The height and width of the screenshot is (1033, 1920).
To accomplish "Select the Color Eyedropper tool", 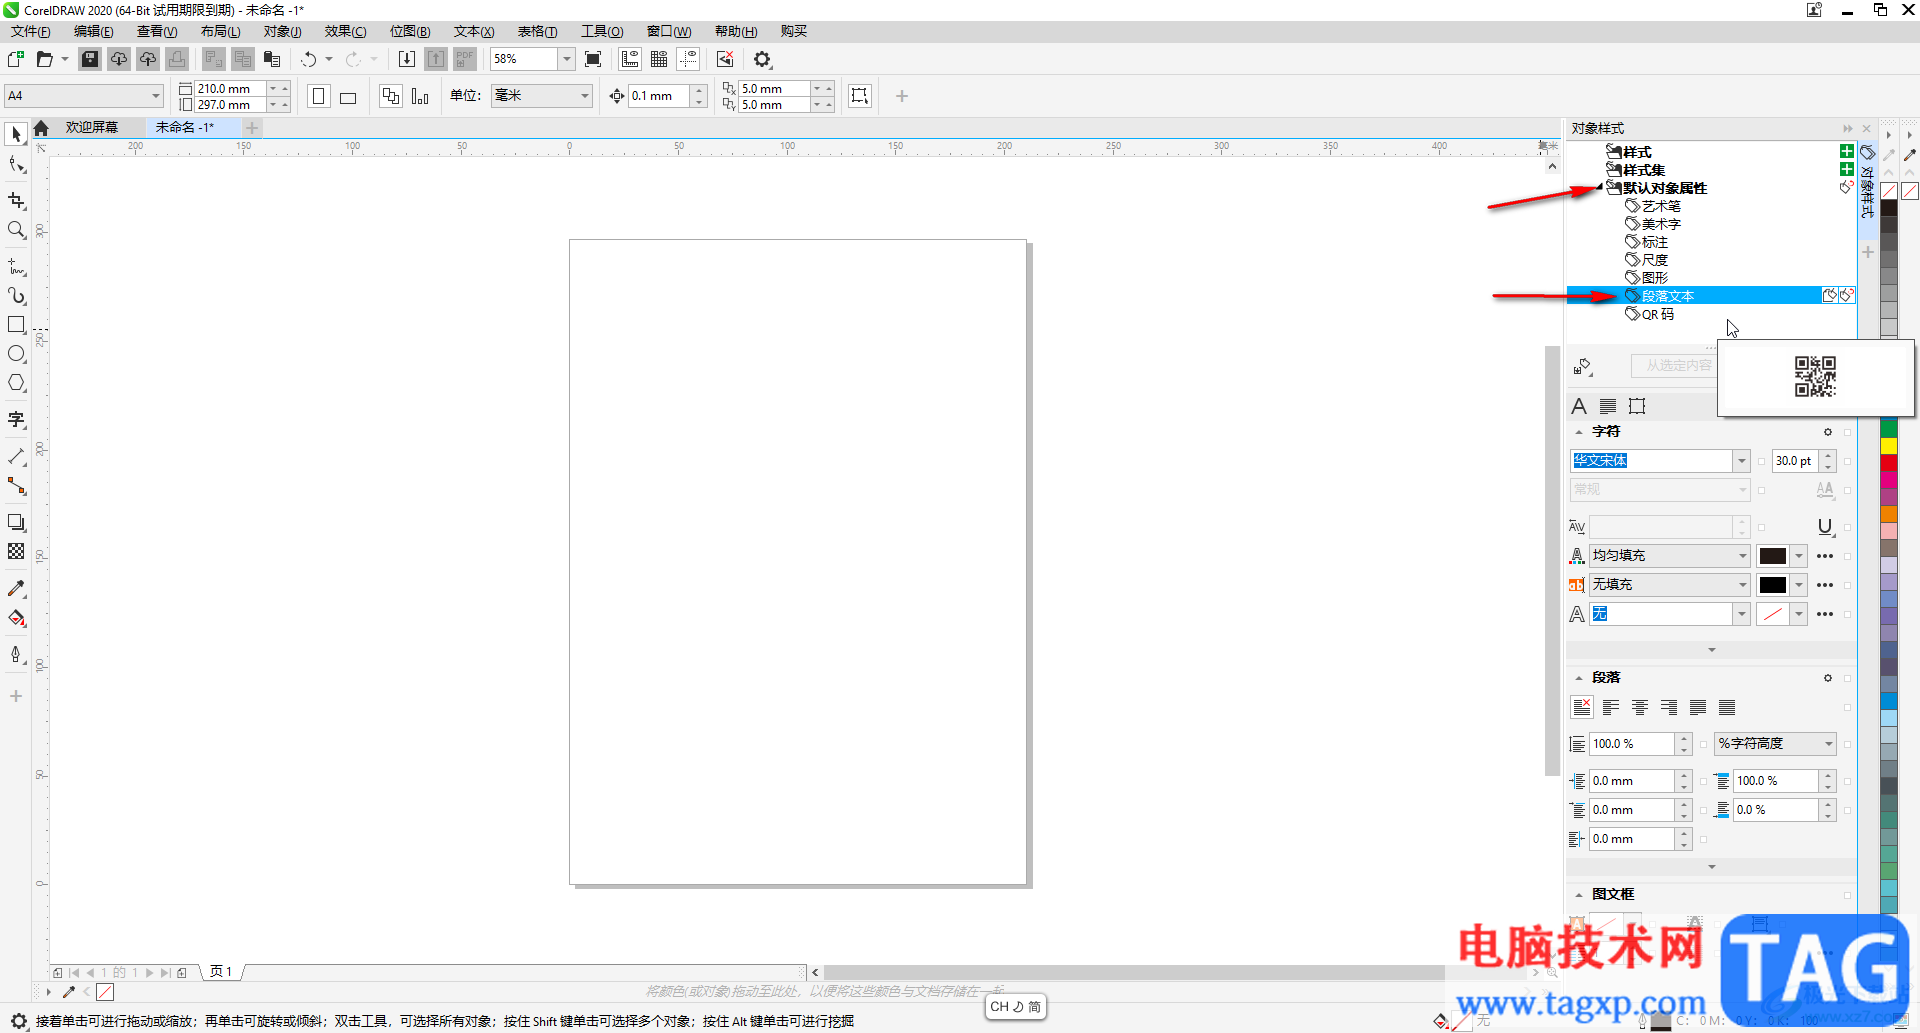I will (16, 589).
